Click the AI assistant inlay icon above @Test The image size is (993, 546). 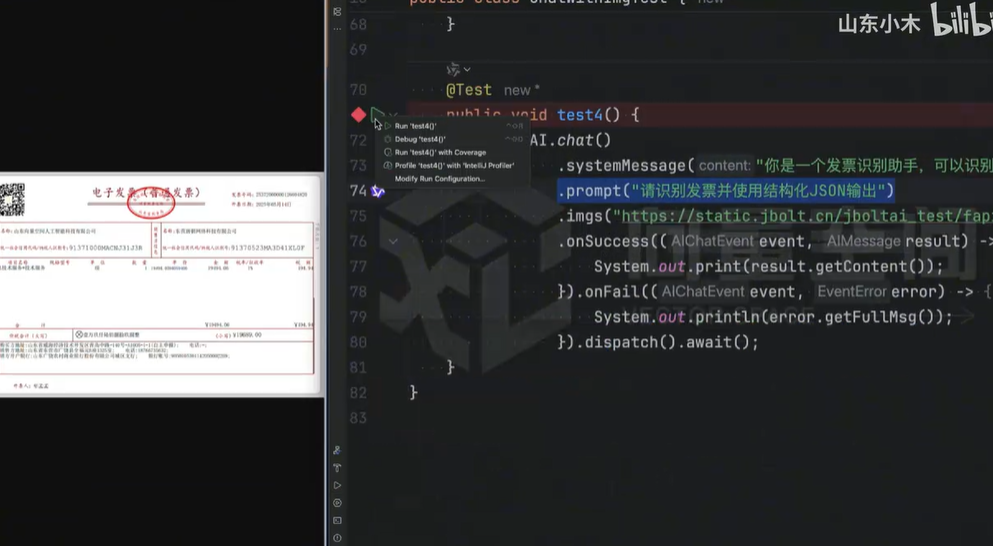click(x=453, y=69)
